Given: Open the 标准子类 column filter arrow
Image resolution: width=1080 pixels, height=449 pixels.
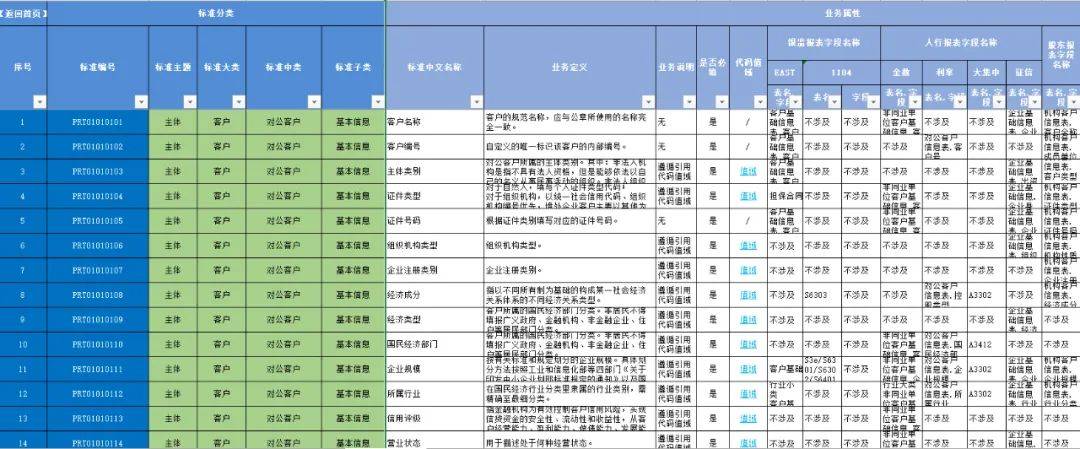Looking at the screenshot, I should tap(377, 102).
